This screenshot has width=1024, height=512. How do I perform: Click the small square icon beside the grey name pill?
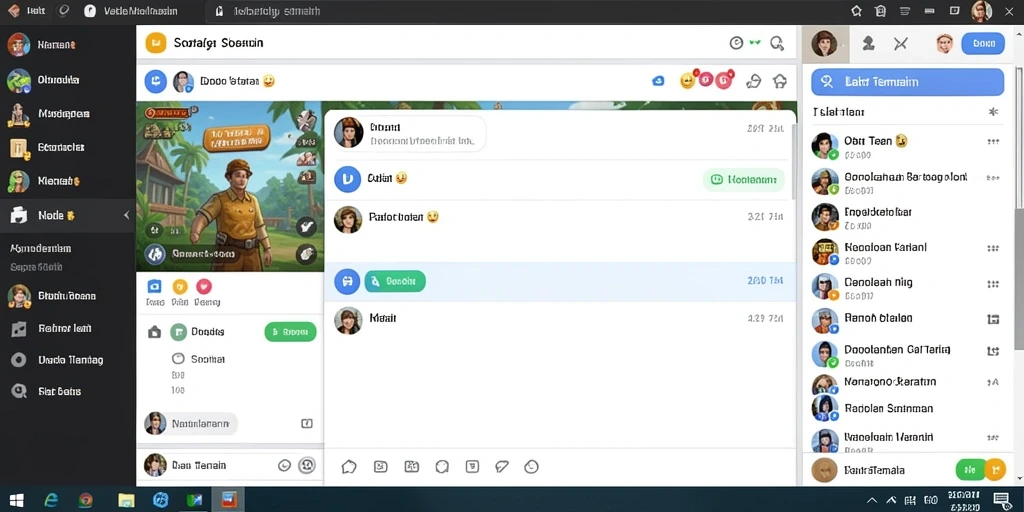307,424
